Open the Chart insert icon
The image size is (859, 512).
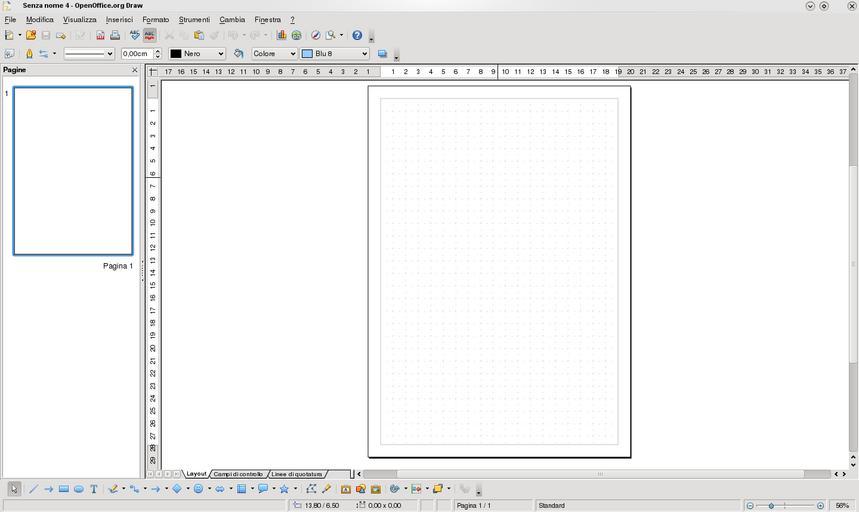pos(281,35)
